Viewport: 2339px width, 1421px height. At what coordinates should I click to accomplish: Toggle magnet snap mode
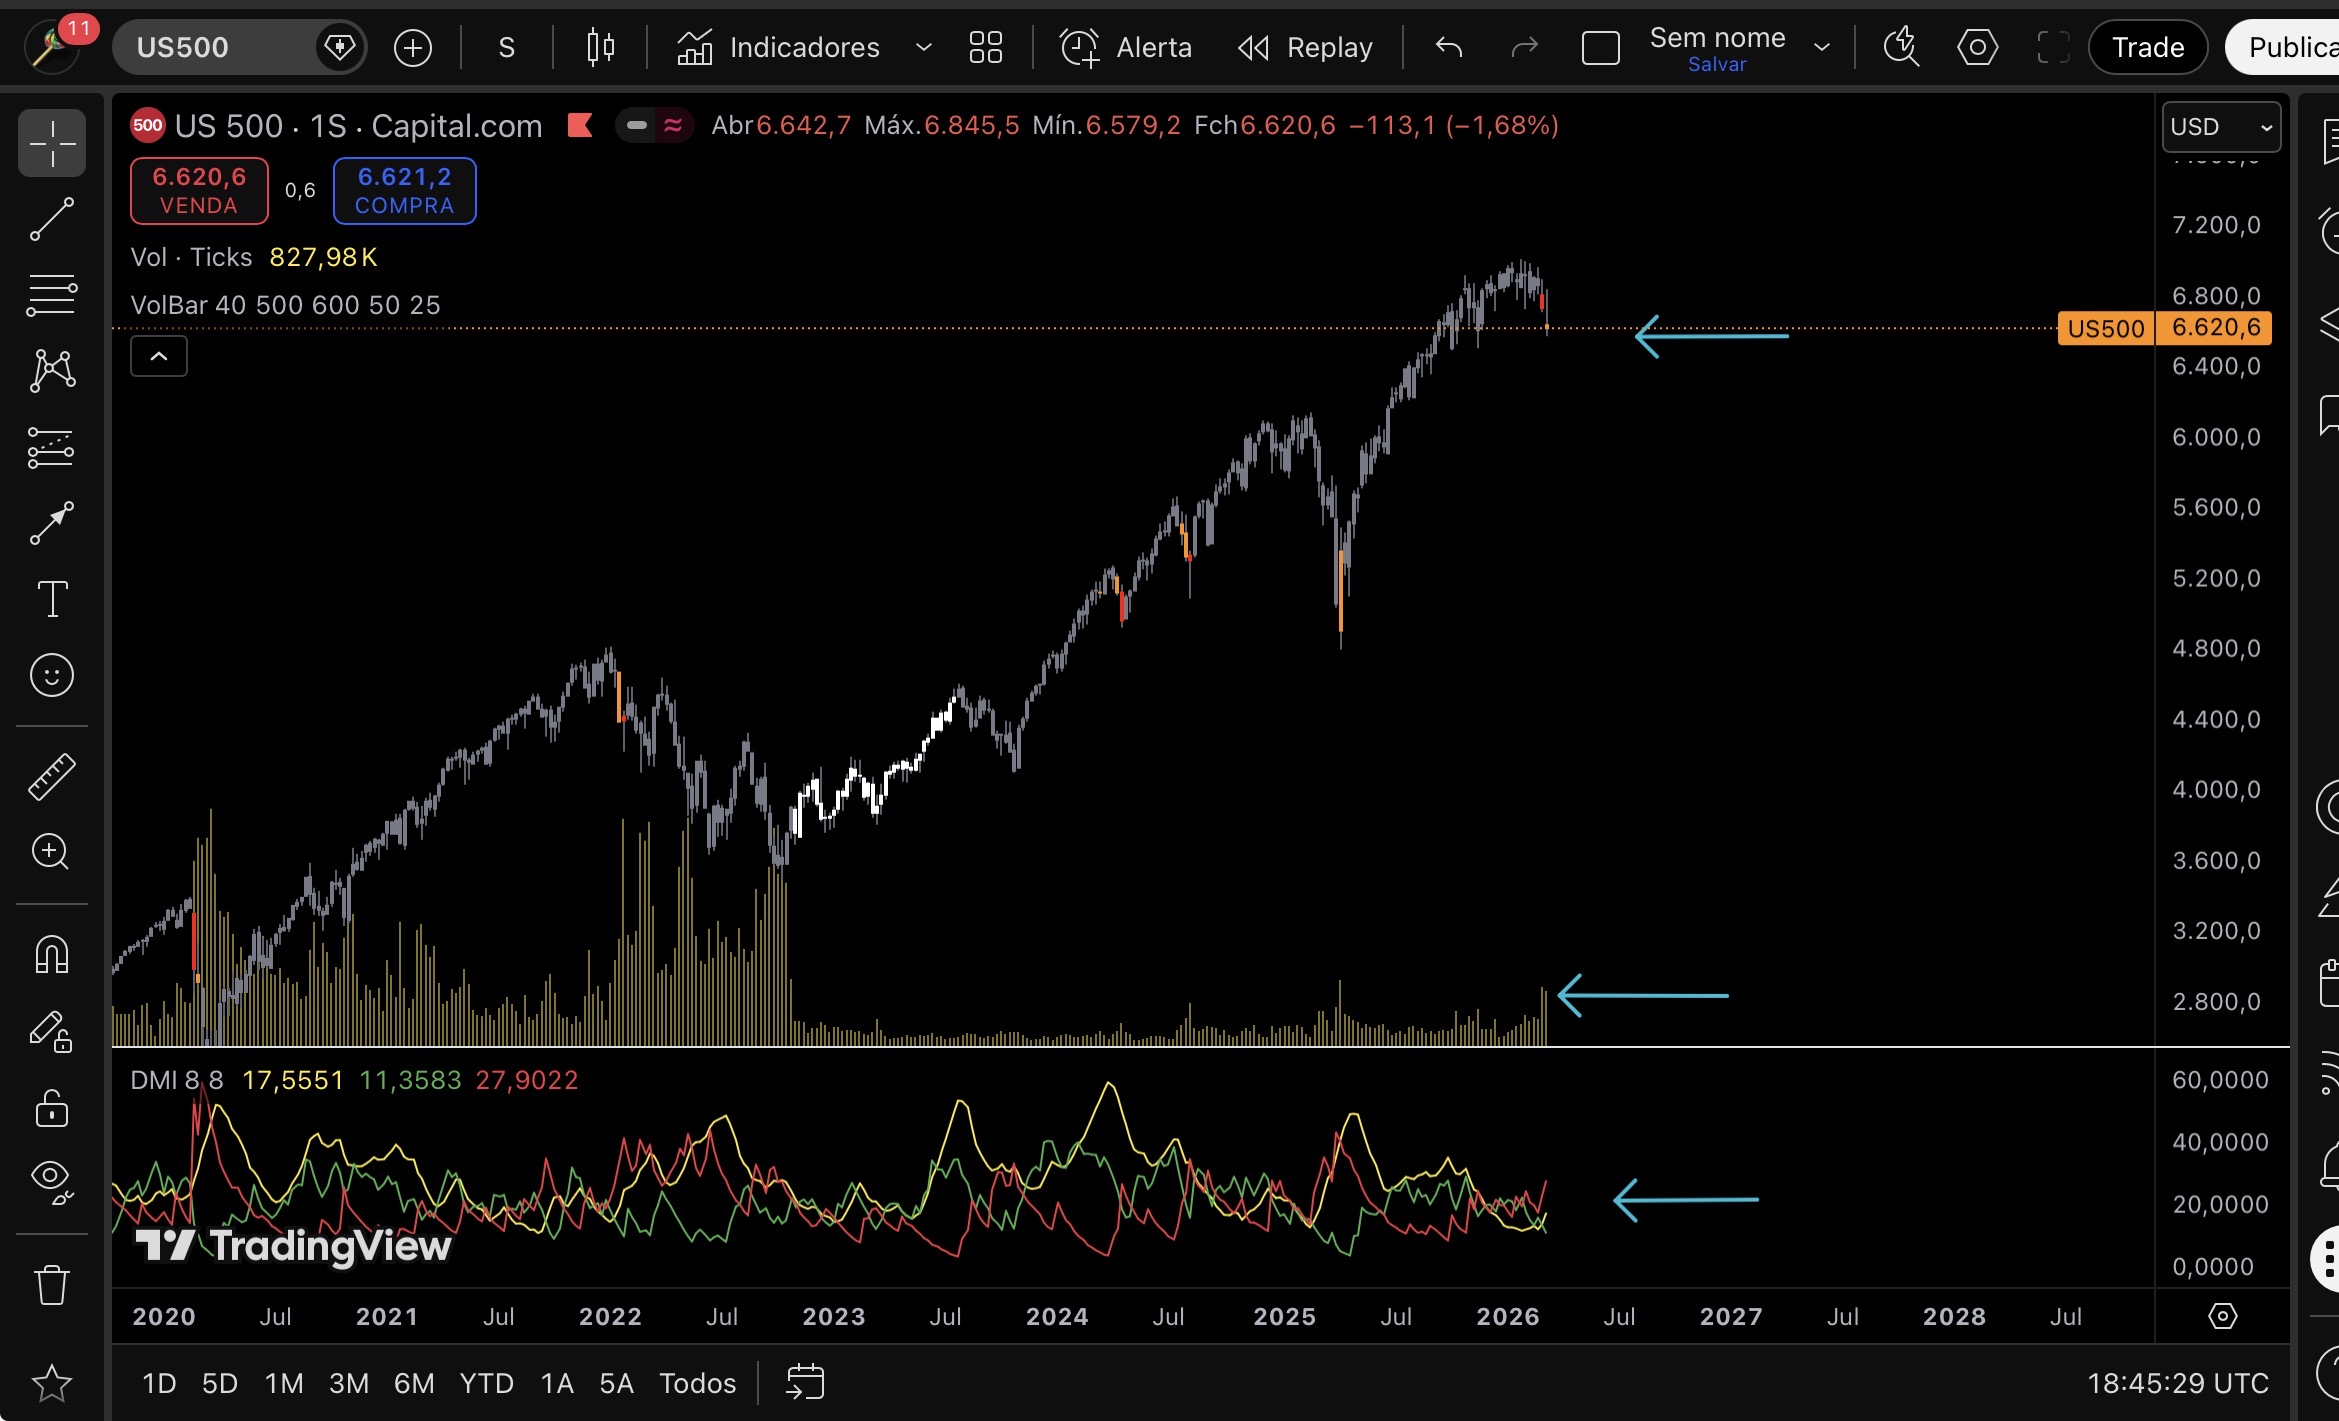51,955
